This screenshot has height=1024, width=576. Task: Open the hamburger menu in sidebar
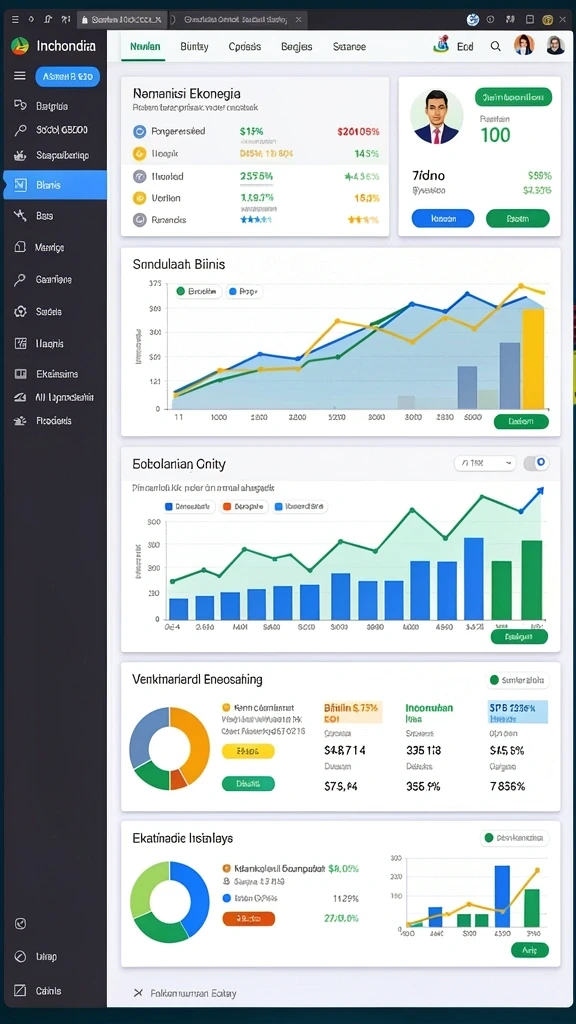(20, 76)
